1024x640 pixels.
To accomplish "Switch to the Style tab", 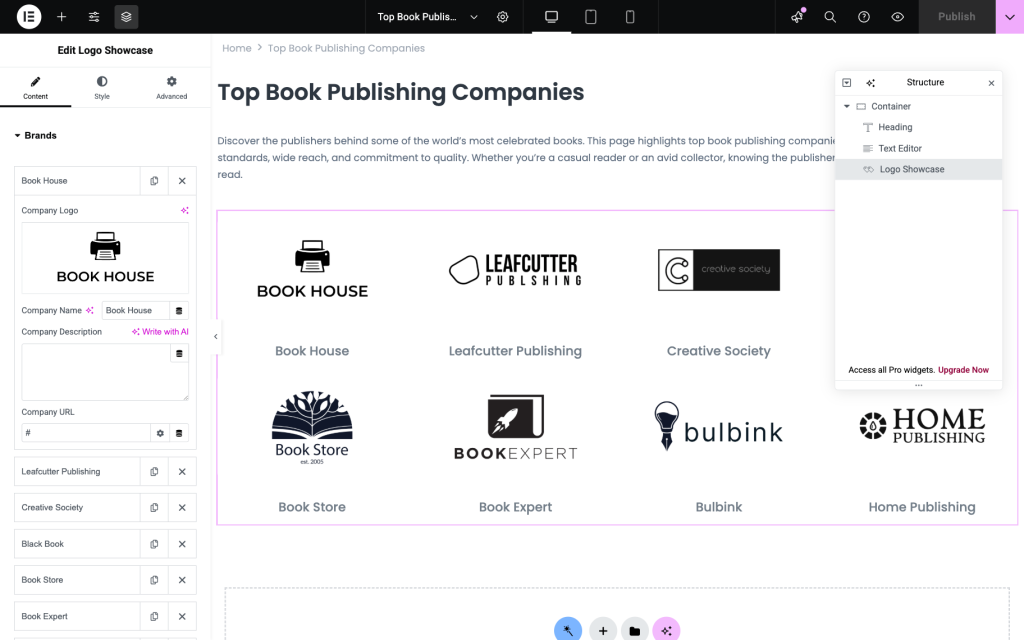I will [102, 88].
